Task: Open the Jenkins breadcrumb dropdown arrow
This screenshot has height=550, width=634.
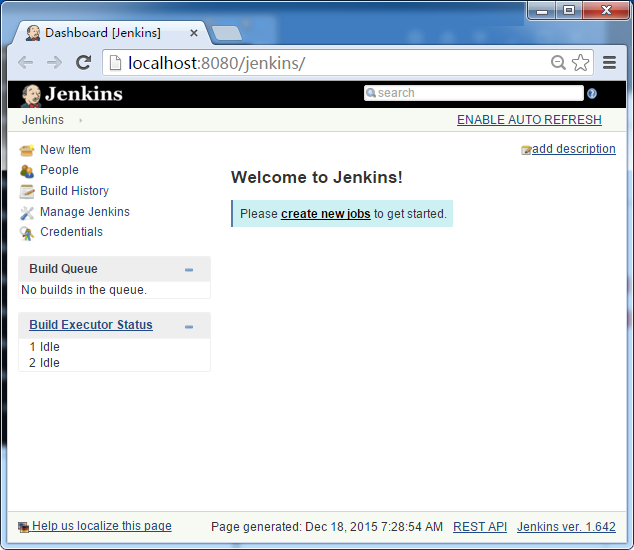Action: tap(80, 120)
